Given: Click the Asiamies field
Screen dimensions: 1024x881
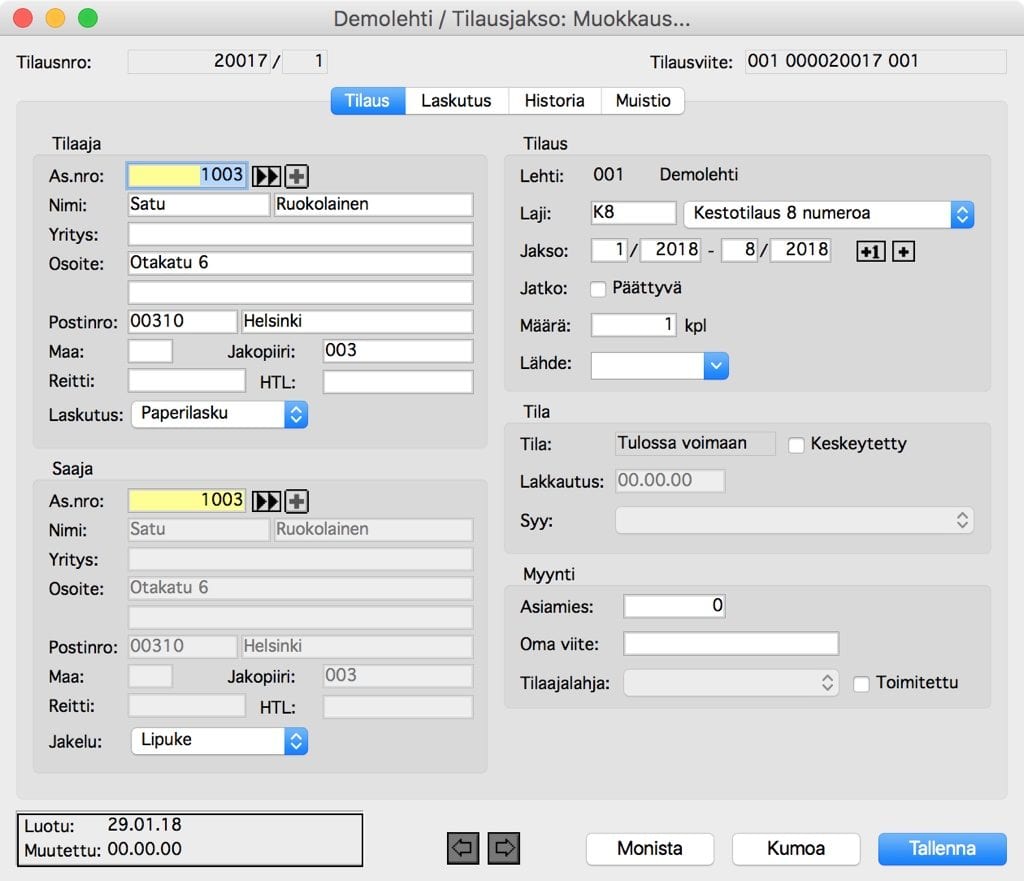Looking at the screenshot, I should [674, 606].
